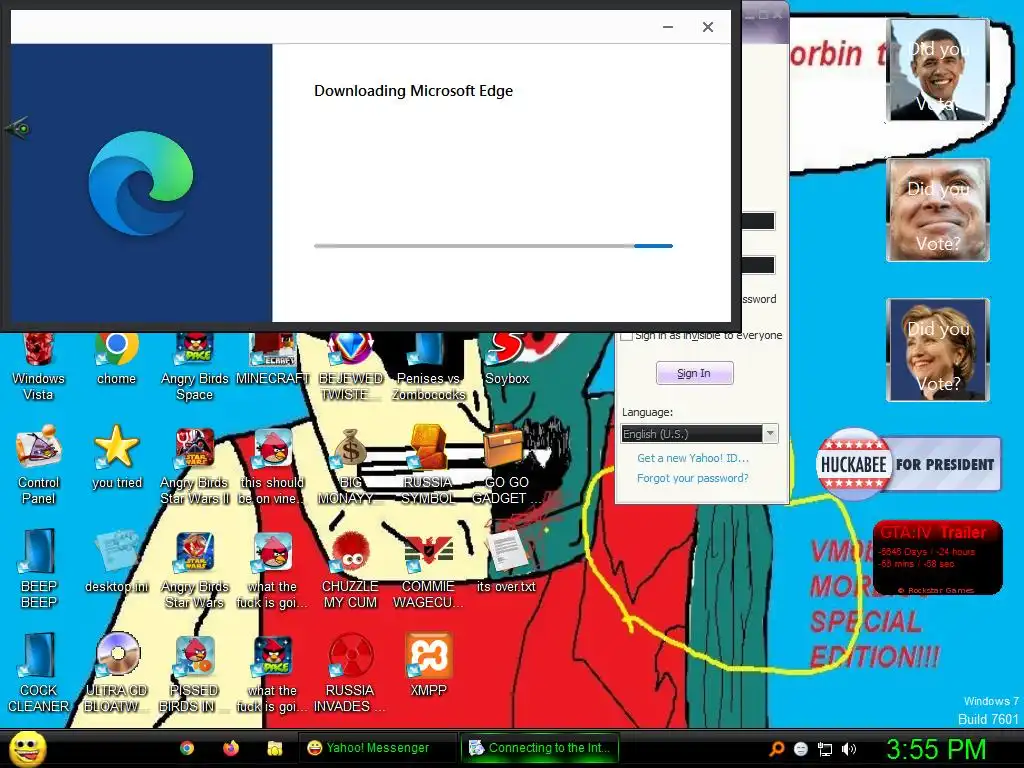This screenshot has width=1024, height=768.
Task: Launch Firefox from the taskbar
Action: pyautogui.click(x=231, y=748)
